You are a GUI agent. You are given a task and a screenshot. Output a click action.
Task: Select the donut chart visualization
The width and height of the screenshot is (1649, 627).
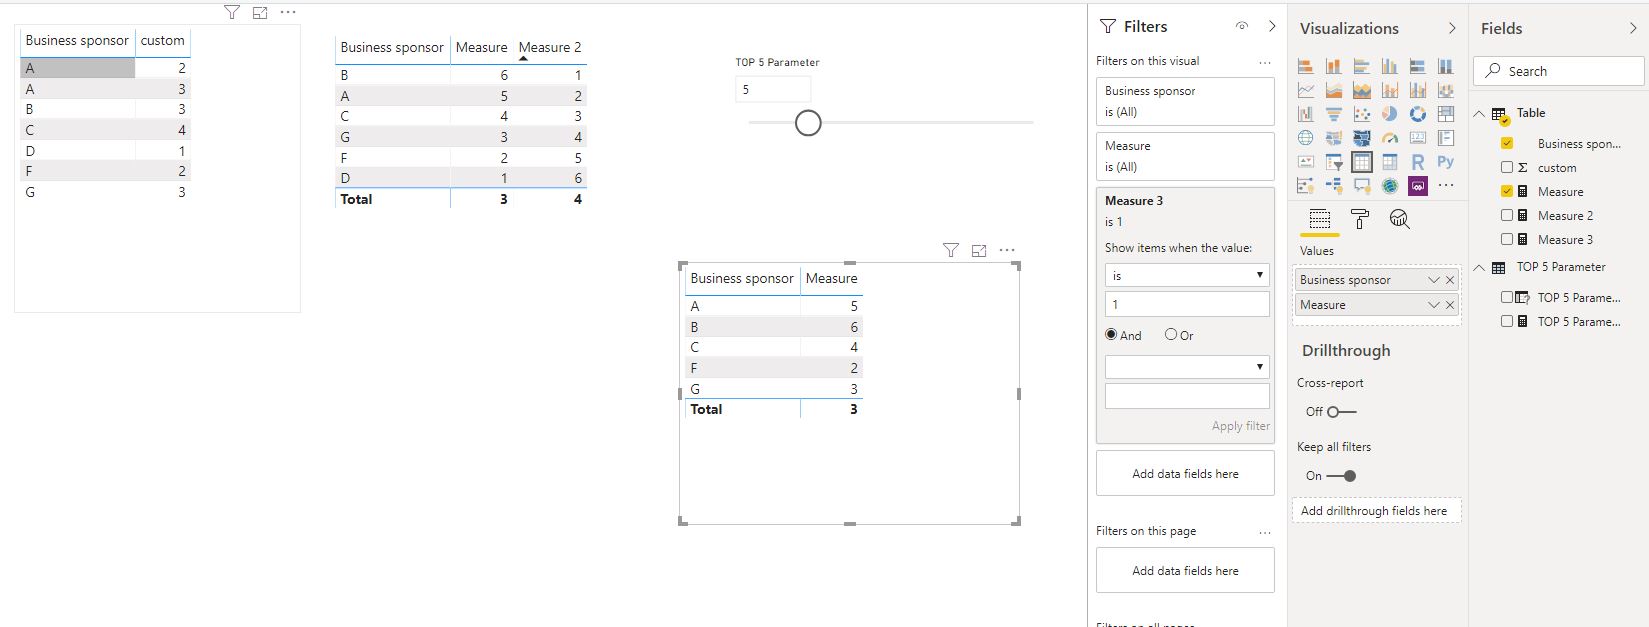coord(1417,114)
